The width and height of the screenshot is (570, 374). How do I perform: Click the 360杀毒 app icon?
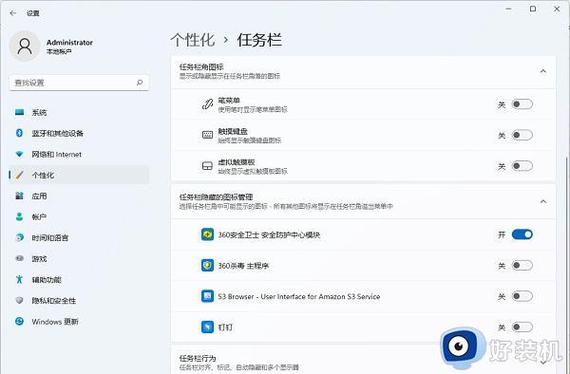tap(208, 265)
